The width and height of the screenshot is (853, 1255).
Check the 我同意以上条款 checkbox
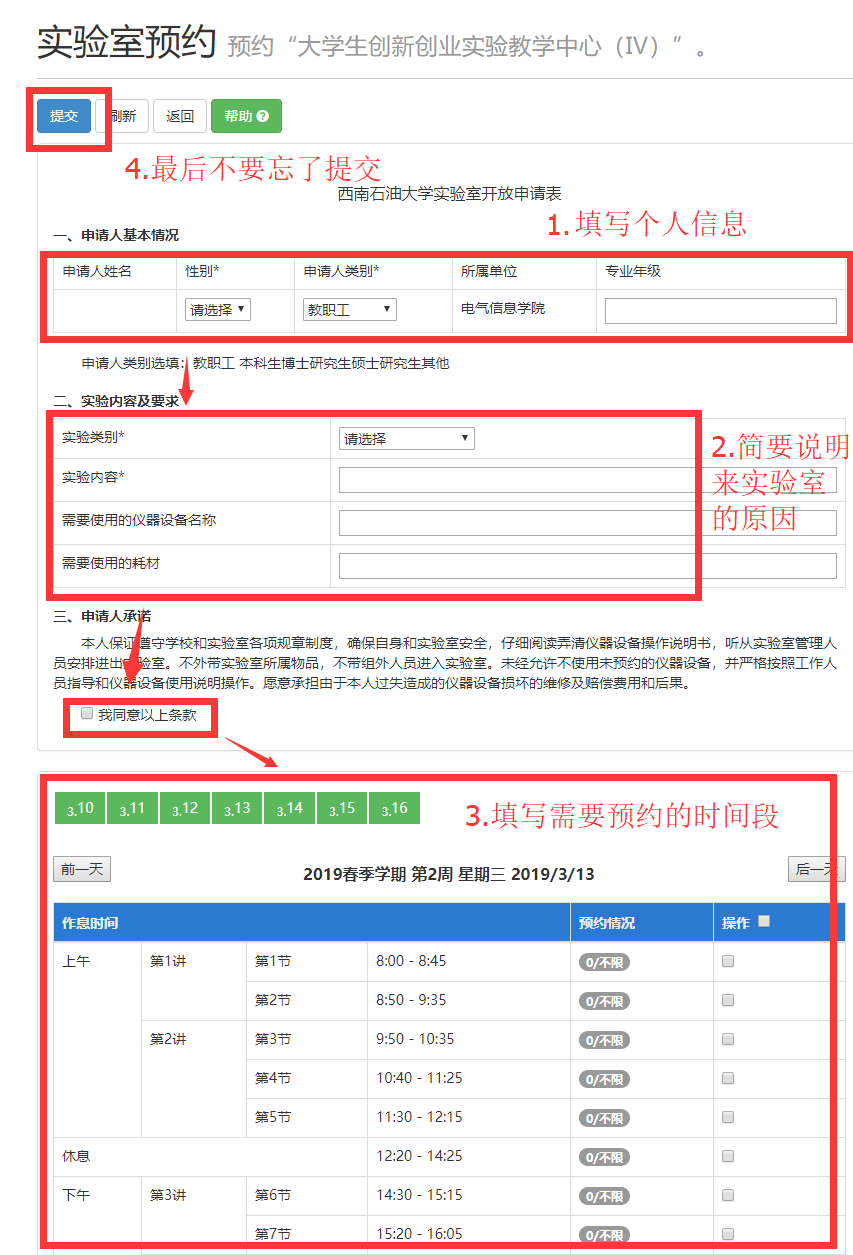pyautogui.click(x=87, y=714)
